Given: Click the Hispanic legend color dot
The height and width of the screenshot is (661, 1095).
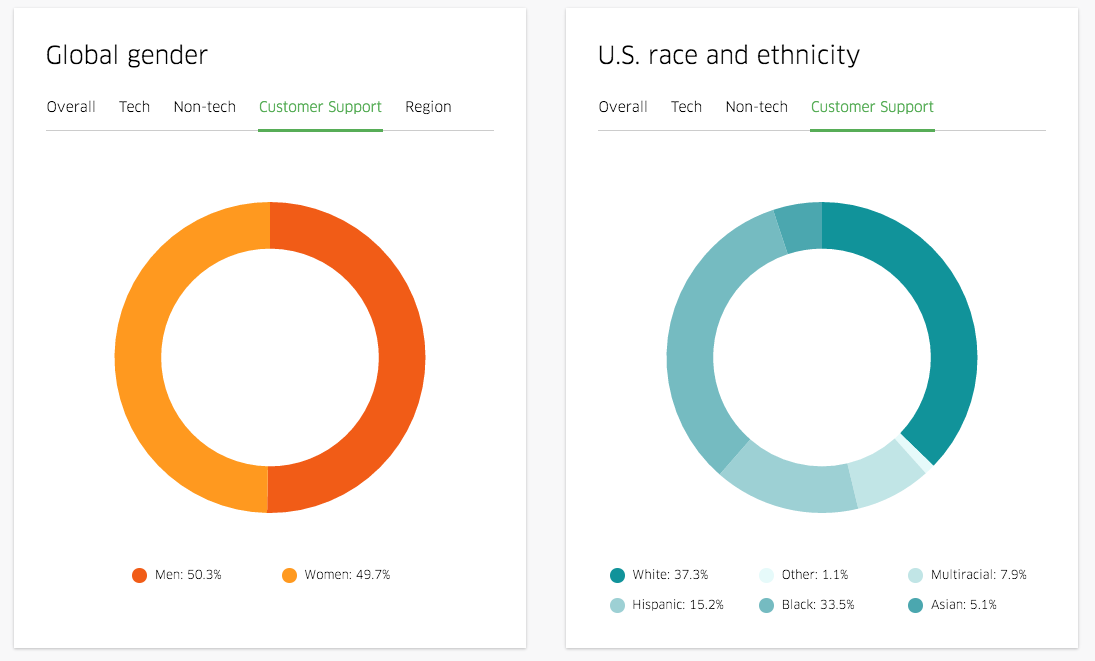Looking at the screenshot, I should coord(617,605).
